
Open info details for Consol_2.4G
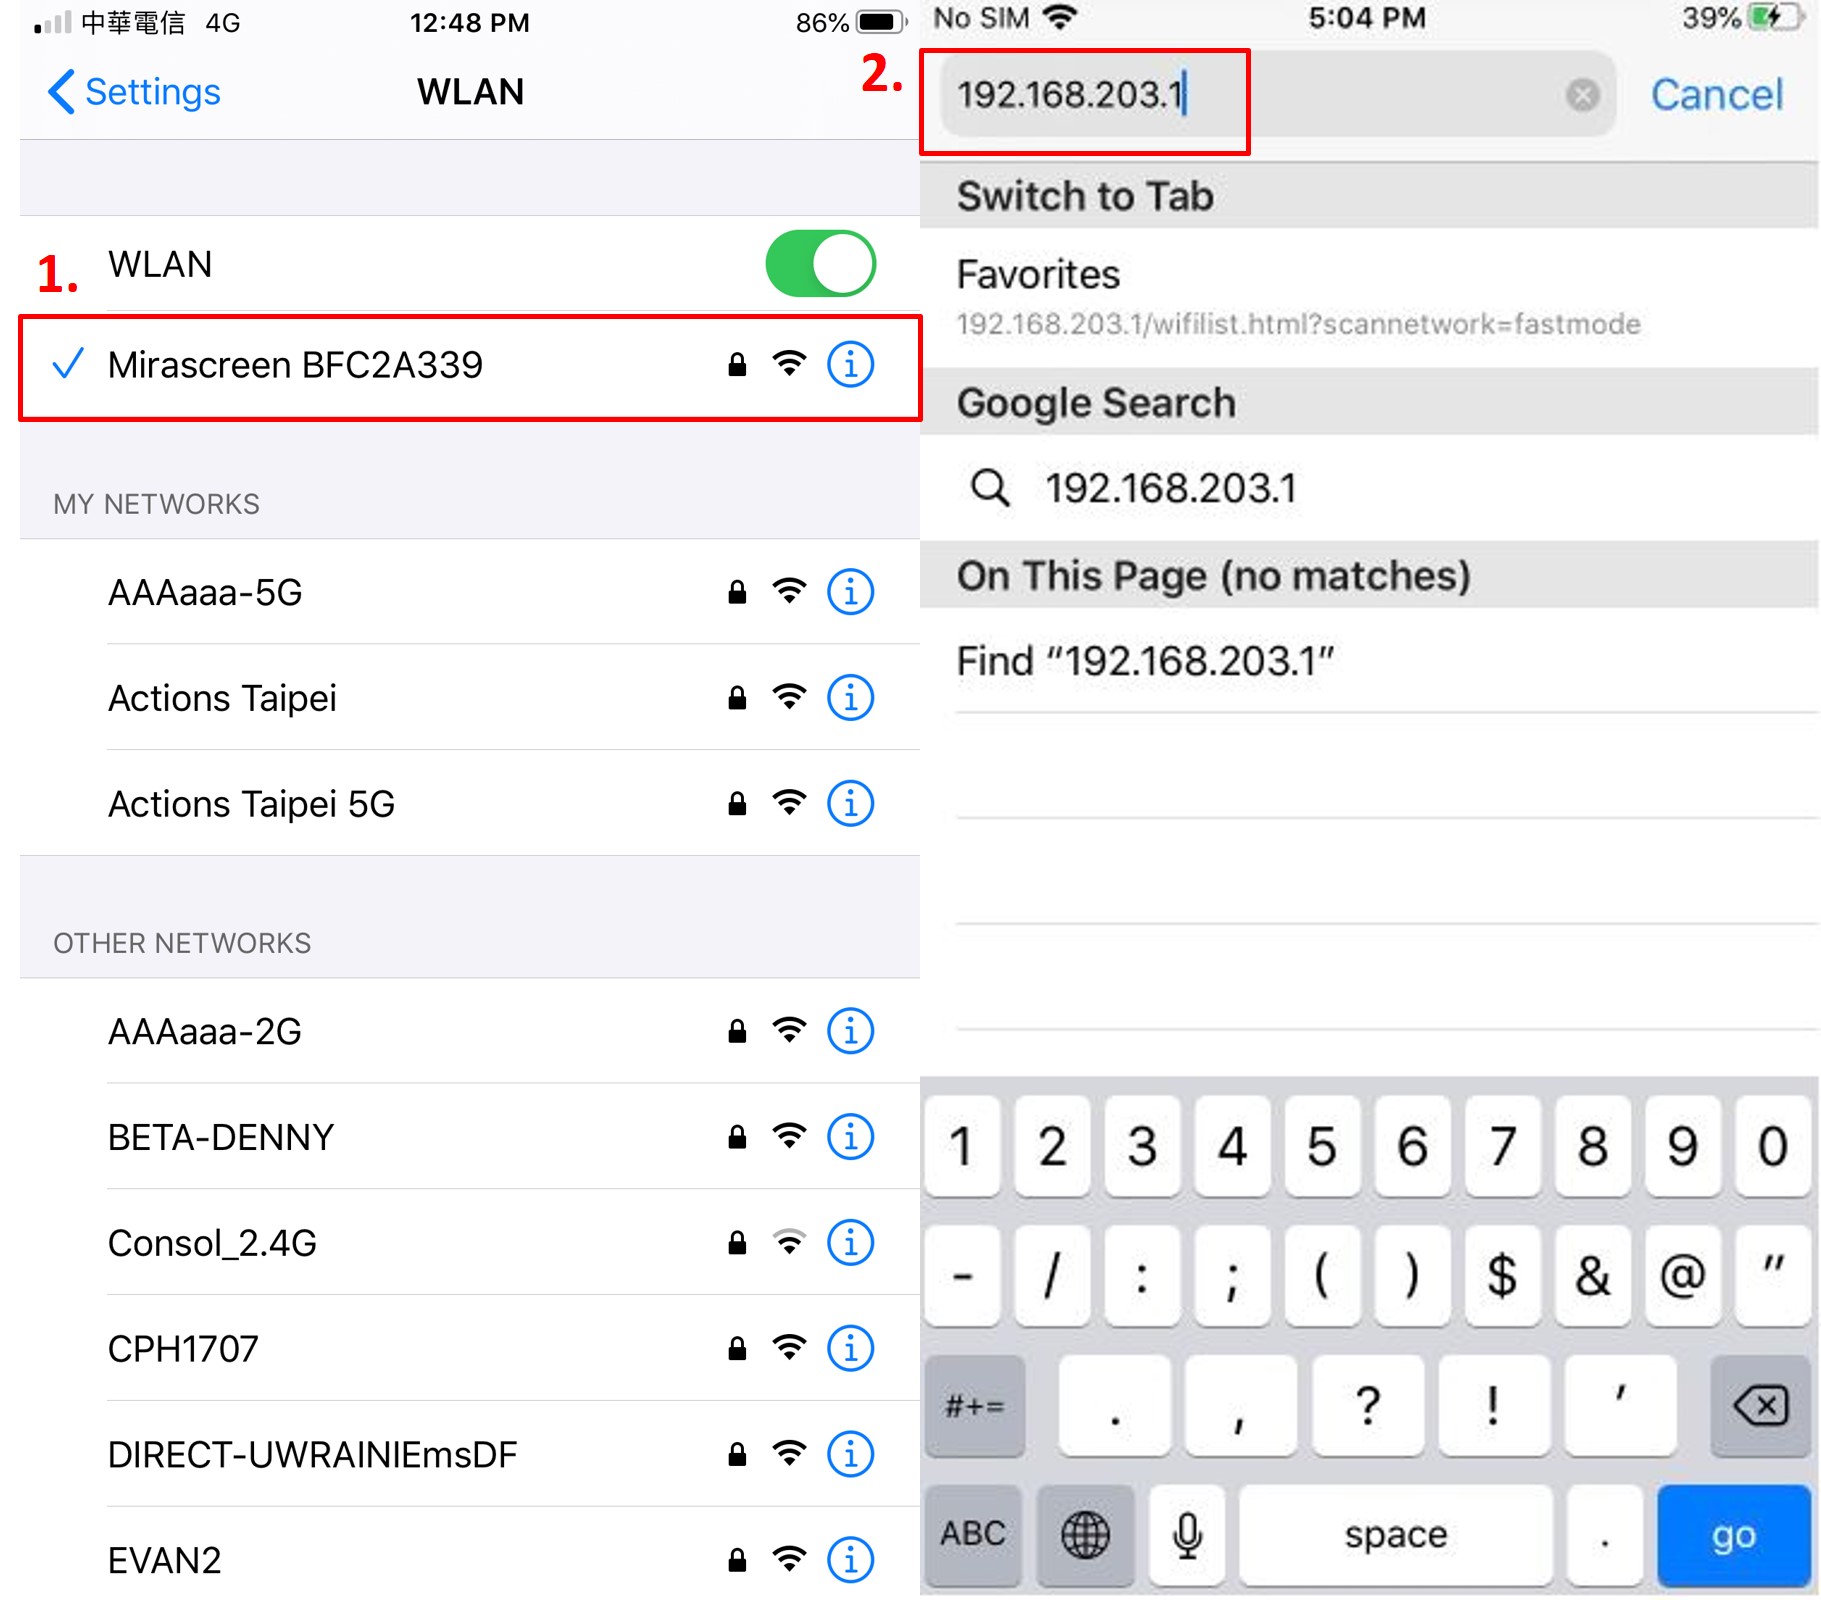coord(849,1243)
